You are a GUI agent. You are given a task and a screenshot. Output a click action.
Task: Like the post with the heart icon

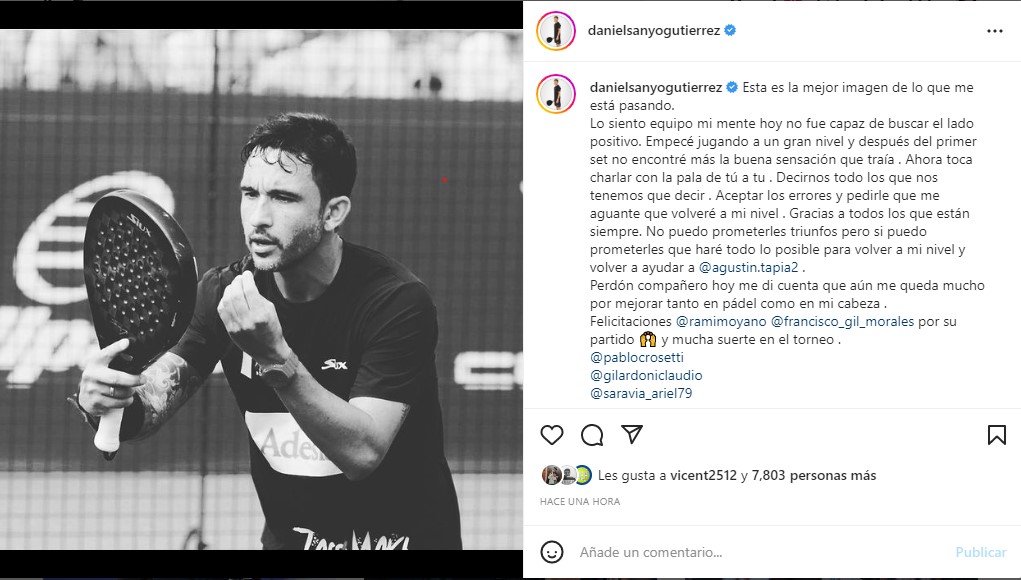tap(552, 435)
